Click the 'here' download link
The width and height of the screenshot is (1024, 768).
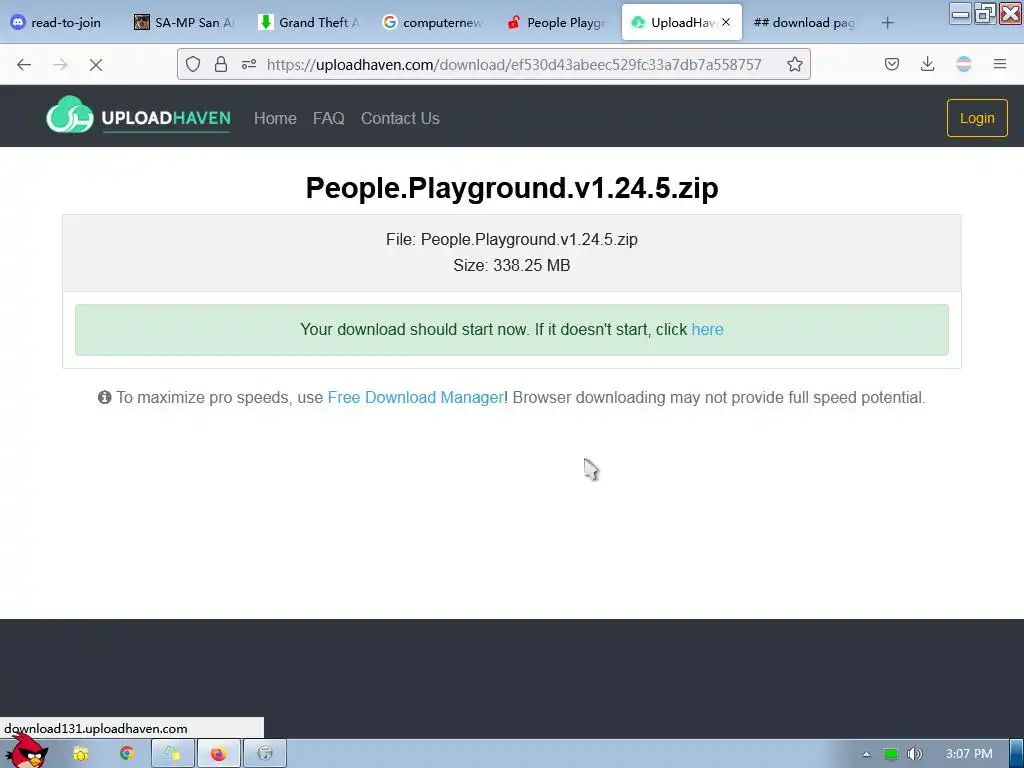coord(707,329)
